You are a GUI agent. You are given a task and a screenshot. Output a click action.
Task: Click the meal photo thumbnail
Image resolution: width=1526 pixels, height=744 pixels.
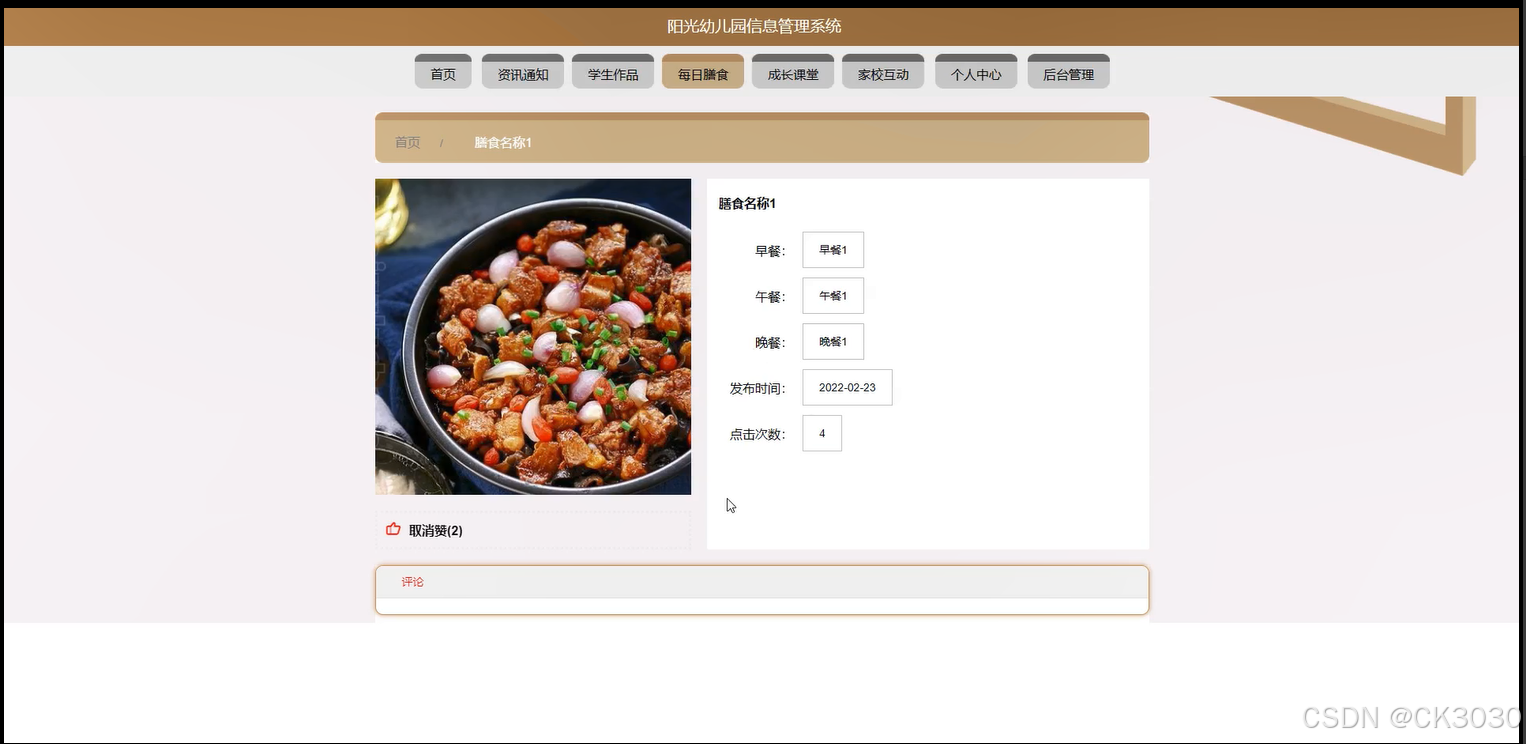click(x=533, y=336)
